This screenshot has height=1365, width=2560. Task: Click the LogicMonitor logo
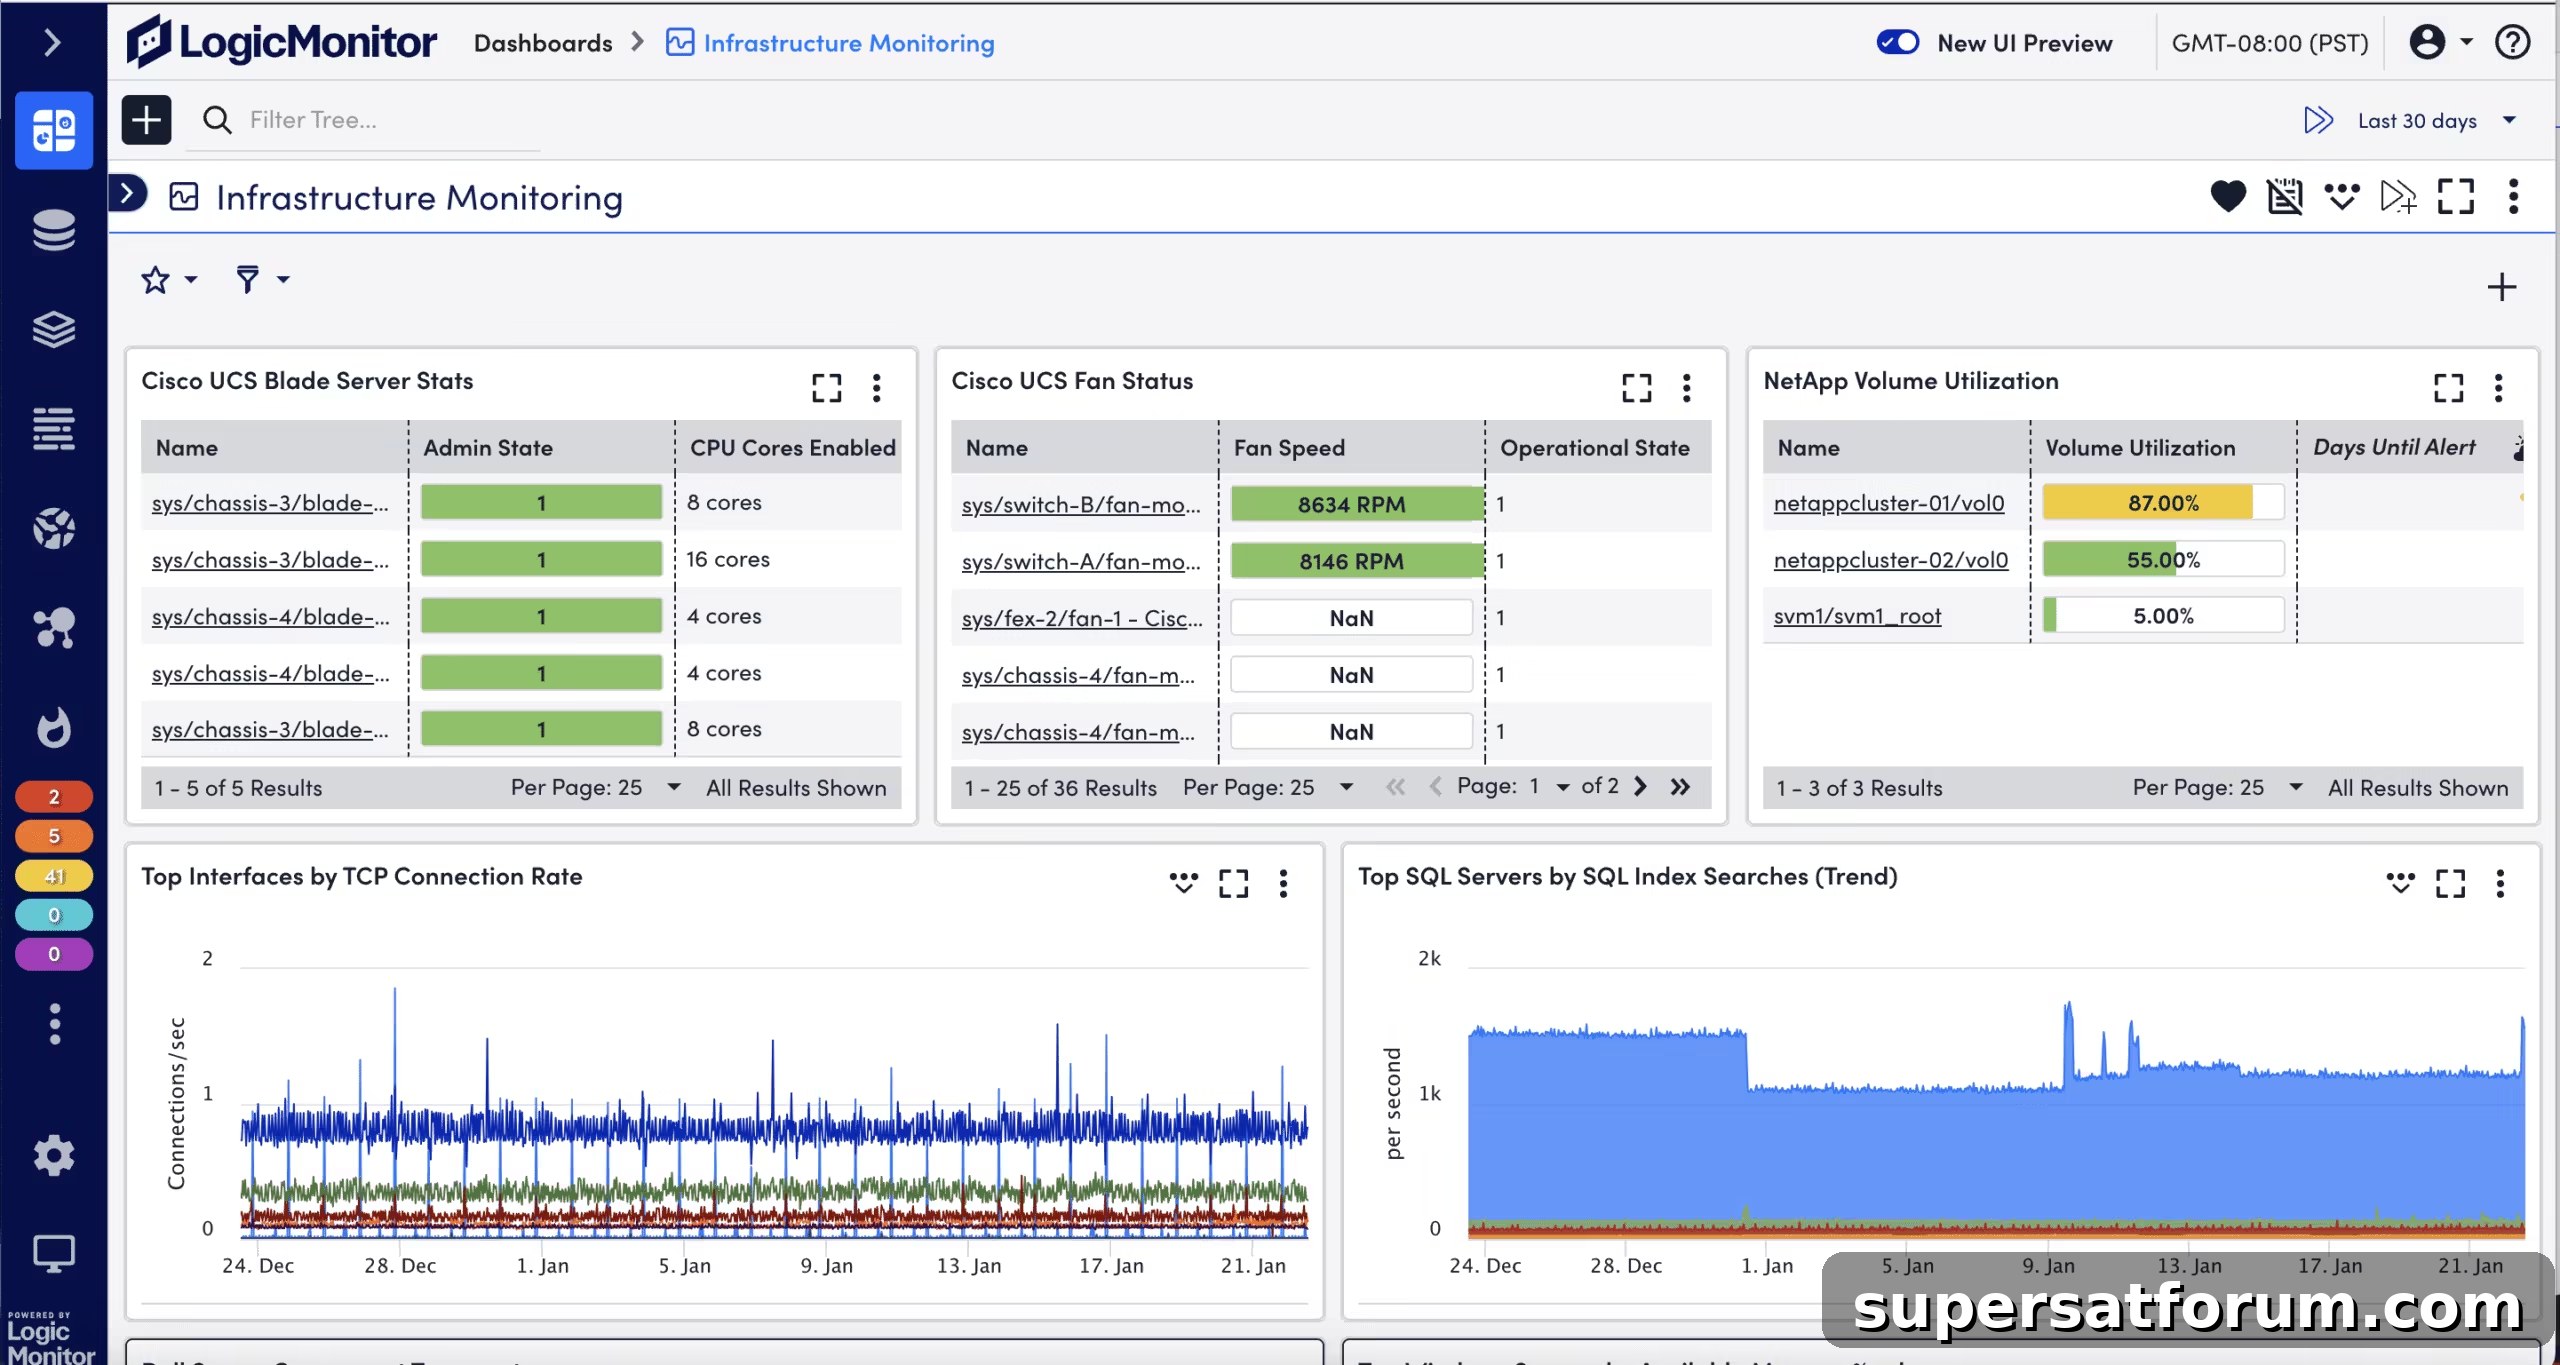point(282,42)
